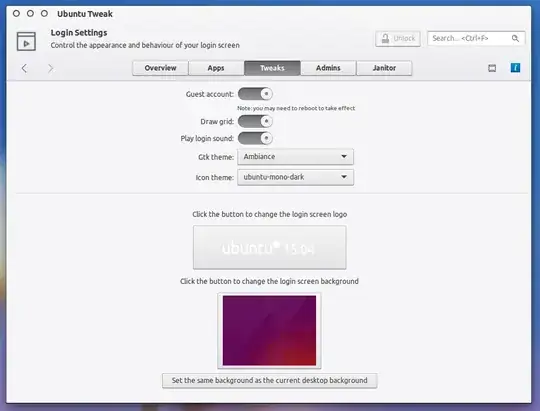Click the Login Settings heading
540x411 pixels.
[x=79, y=33]
